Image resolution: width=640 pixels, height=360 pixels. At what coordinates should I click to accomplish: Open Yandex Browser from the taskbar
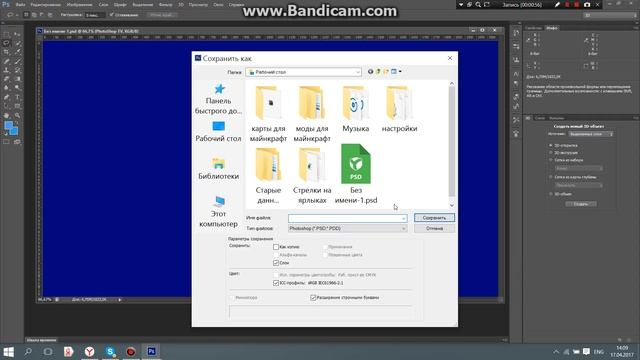89,351
